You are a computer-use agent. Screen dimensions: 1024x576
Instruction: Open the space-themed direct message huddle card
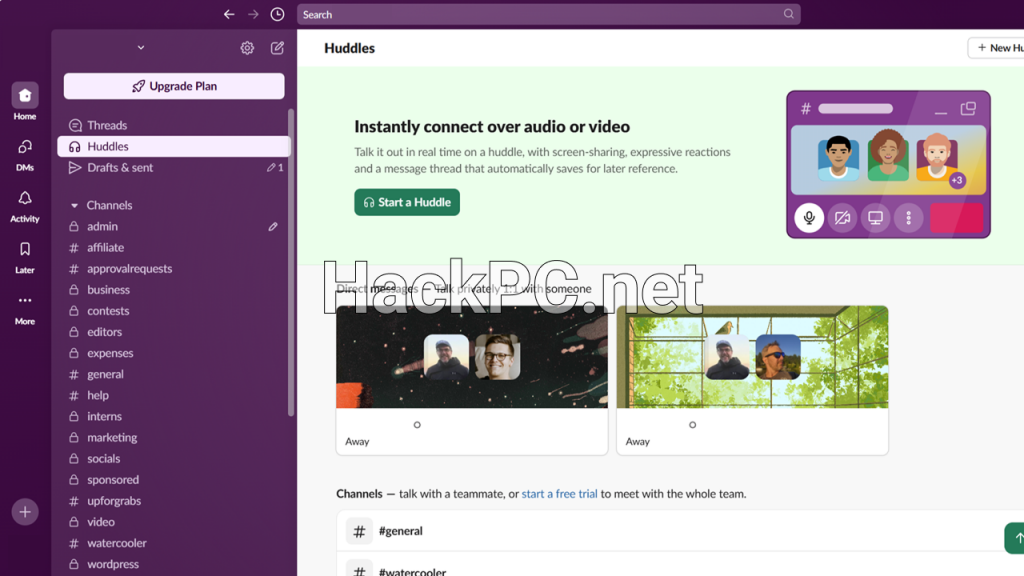472,380
